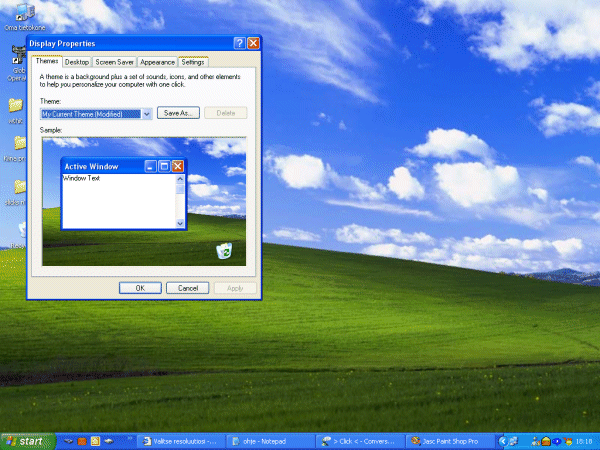Switch to the Screen Saver tab
This screenshot has height=450, width=600.
pyautogui.click(x=114, y=62)
